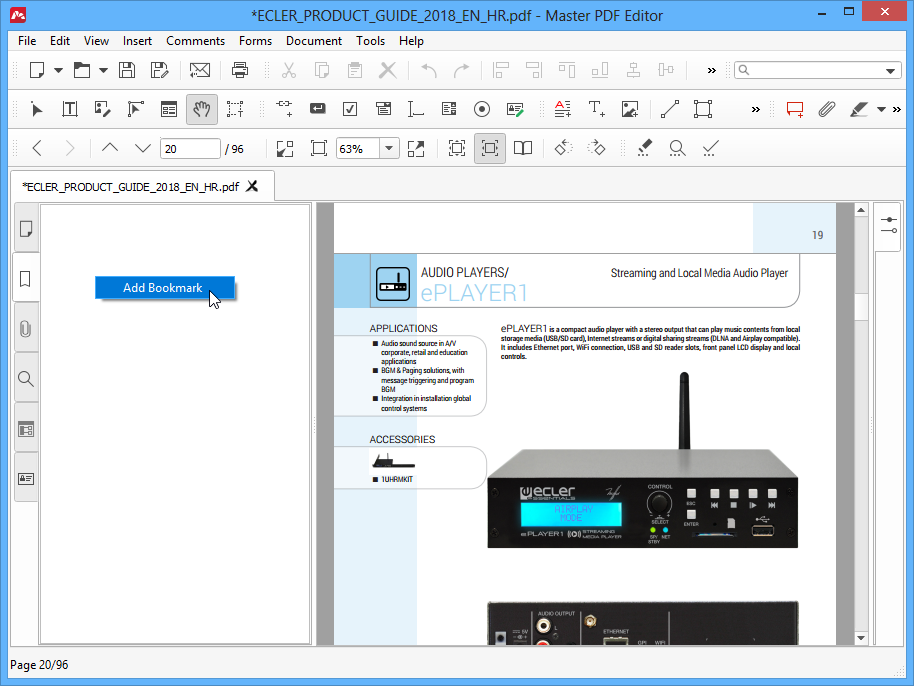Choose Add Bookmark from context menu

pos(165,288)
